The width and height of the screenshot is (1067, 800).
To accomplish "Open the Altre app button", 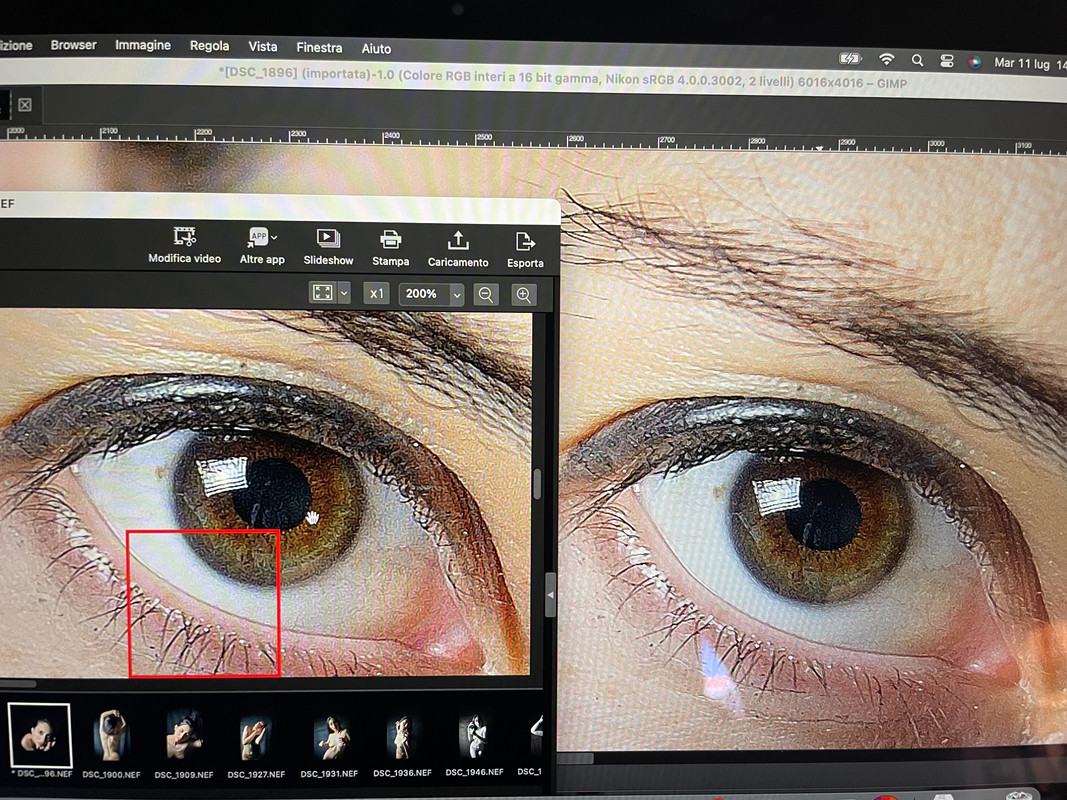I will 259,246.
